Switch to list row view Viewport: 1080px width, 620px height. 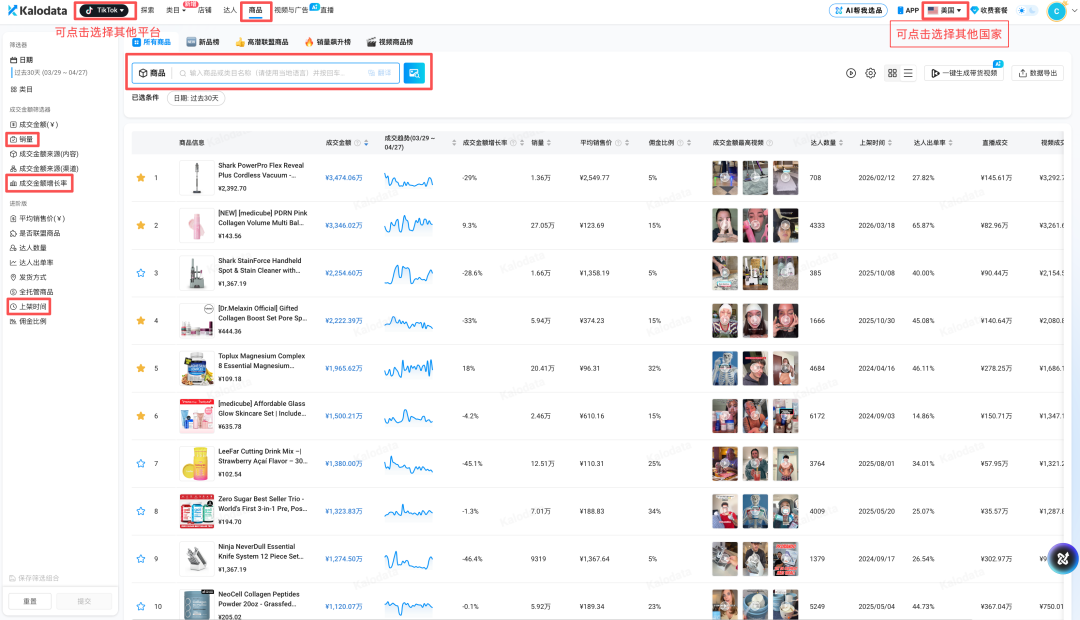[908, 73]
